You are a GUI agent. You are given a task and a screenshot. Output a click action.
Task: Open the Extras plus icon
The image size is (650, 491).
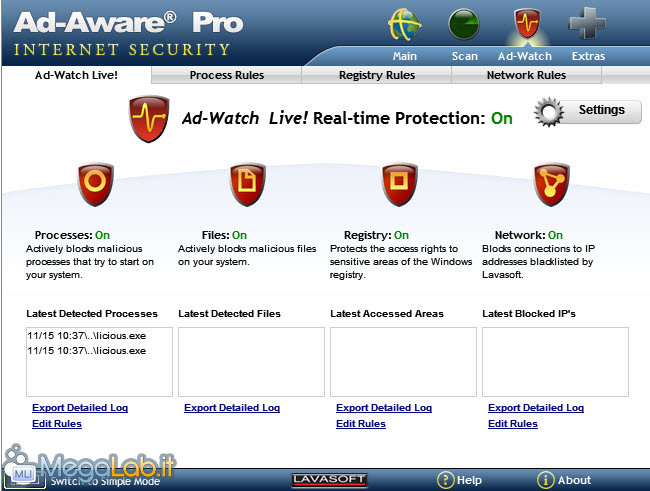pos(588,25)
